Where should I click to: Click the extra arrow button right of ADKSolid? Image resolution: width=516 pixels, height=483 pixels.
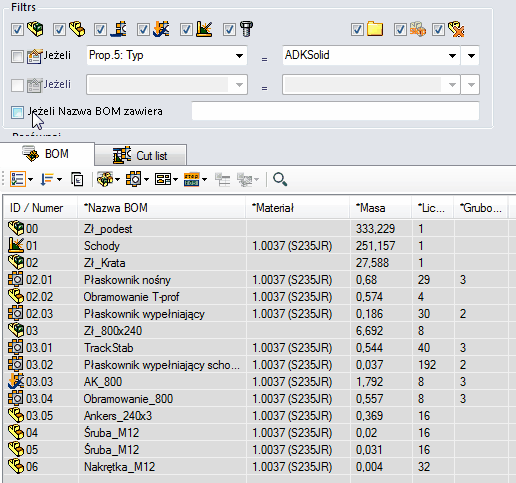(471, 56)
